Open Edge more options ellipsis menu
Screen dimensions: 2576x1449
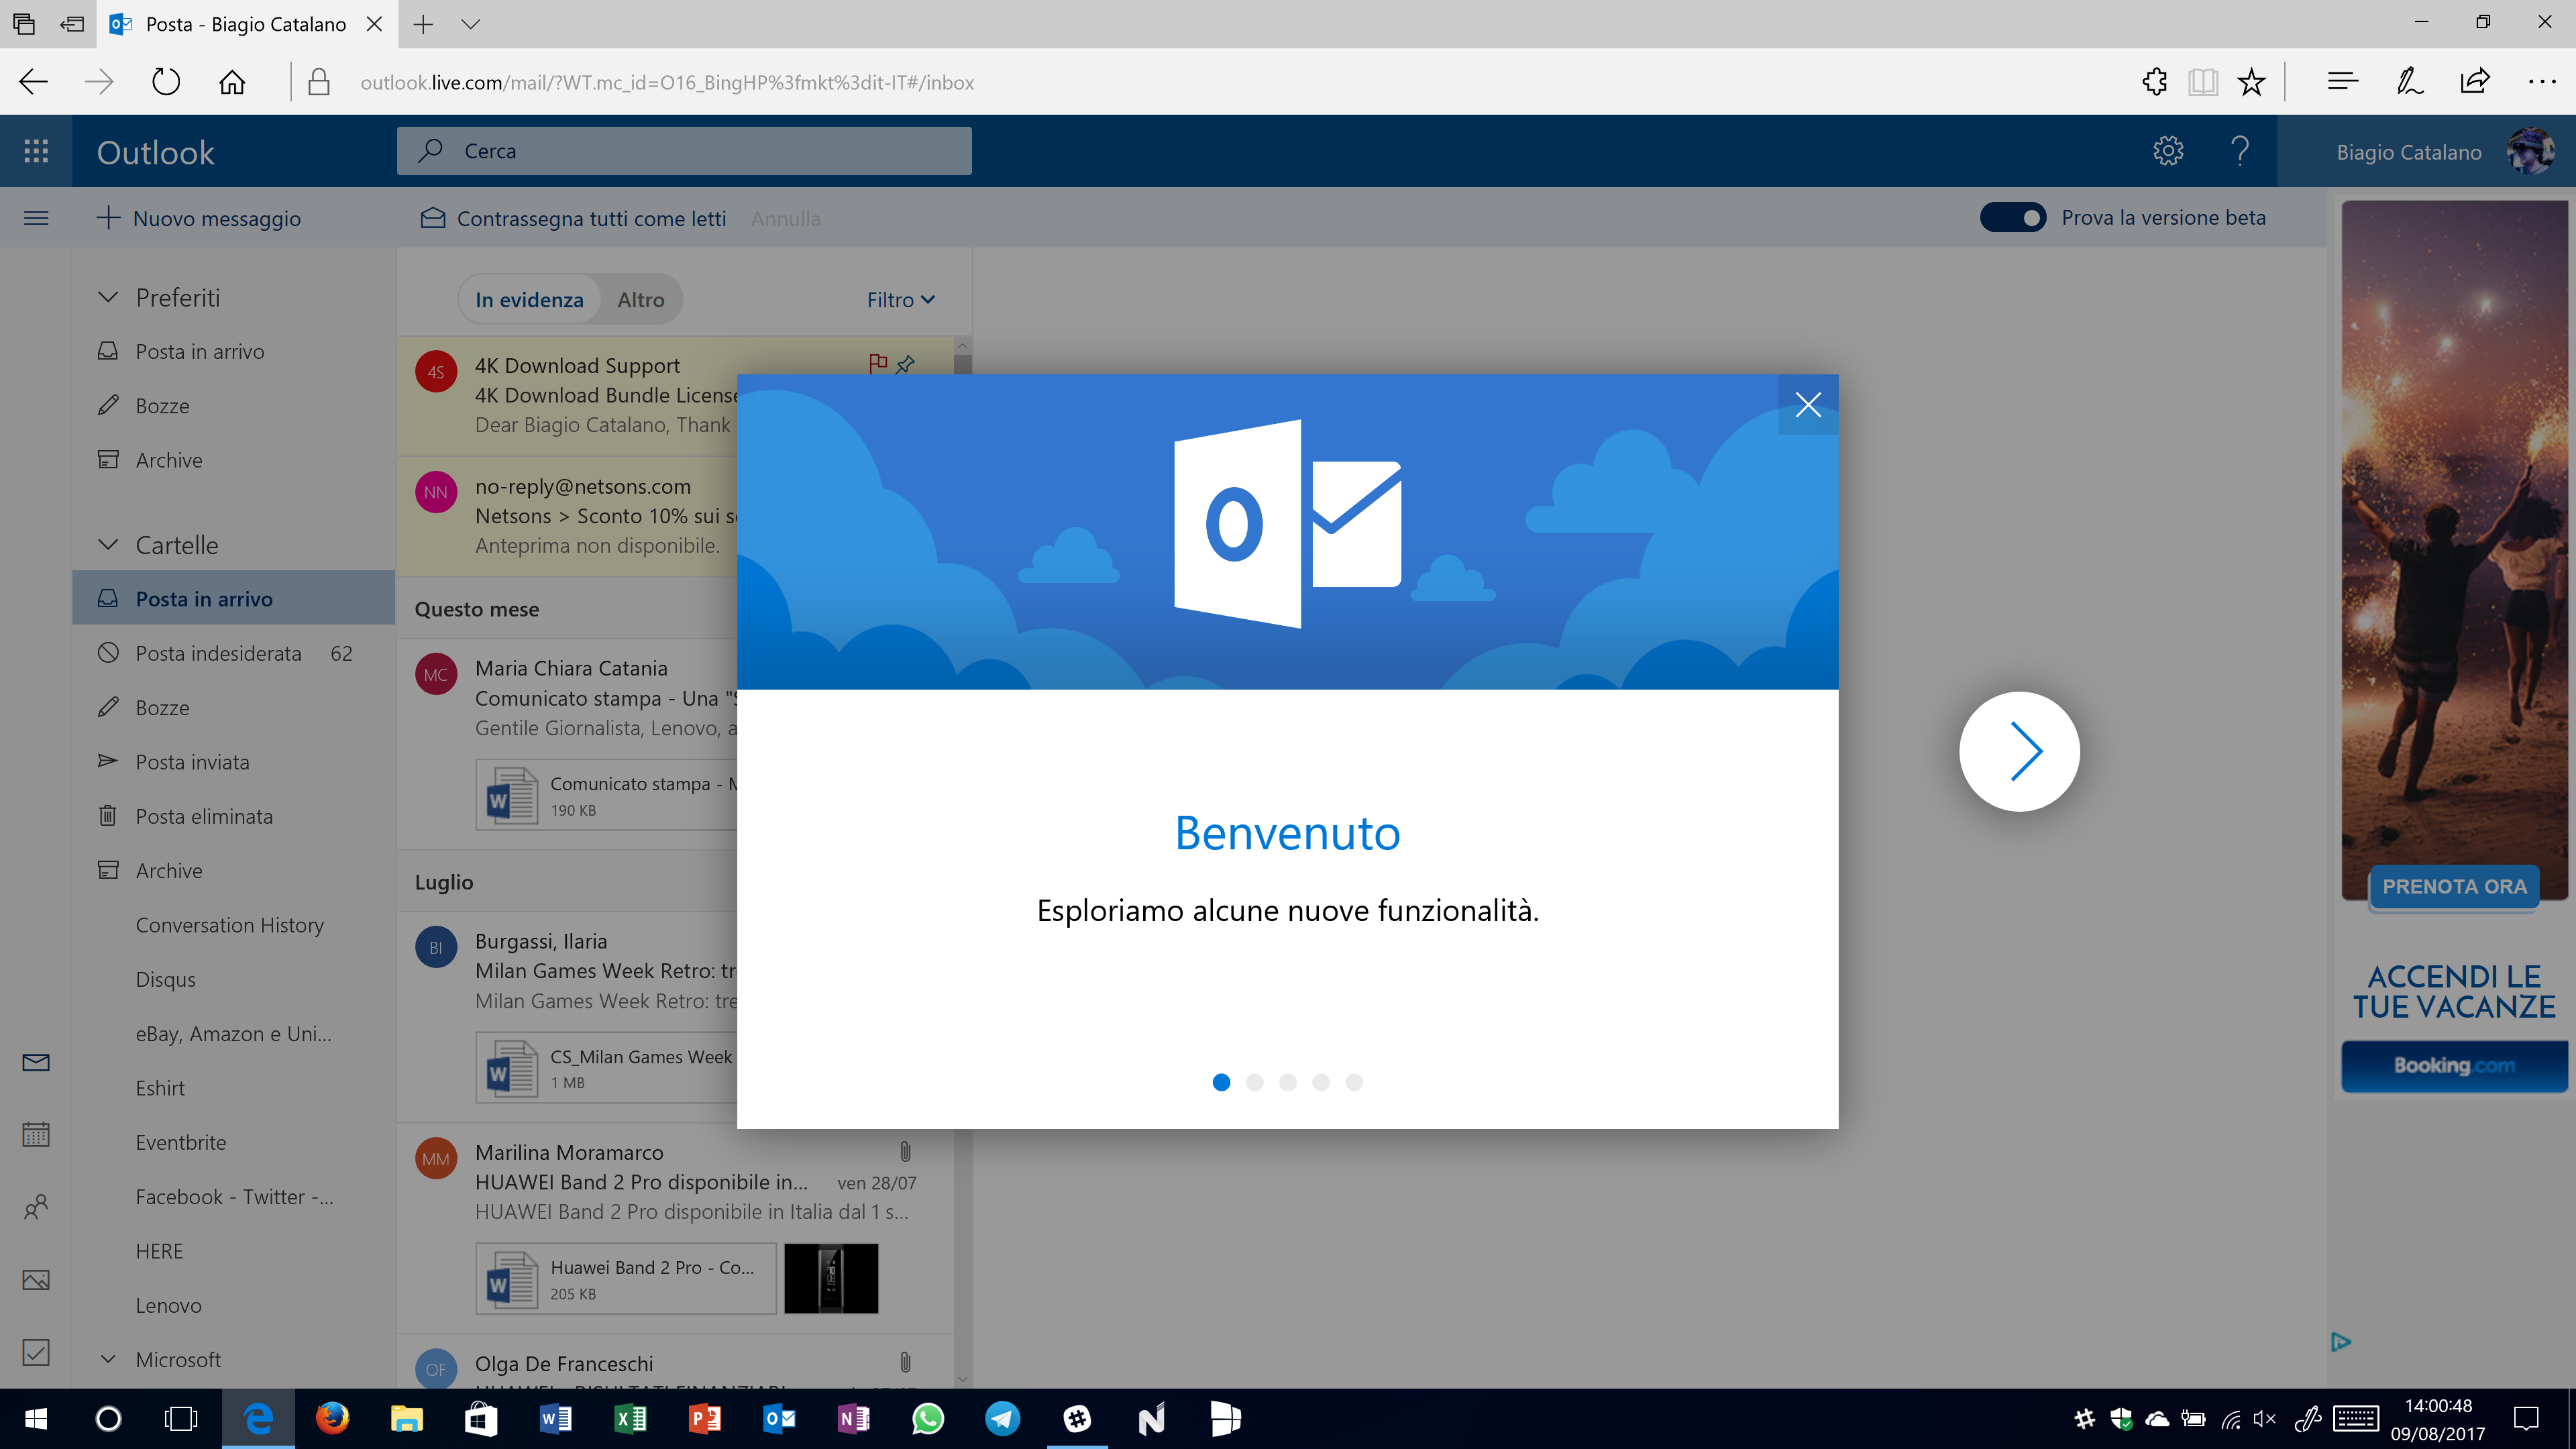[x=2542, y=82]
